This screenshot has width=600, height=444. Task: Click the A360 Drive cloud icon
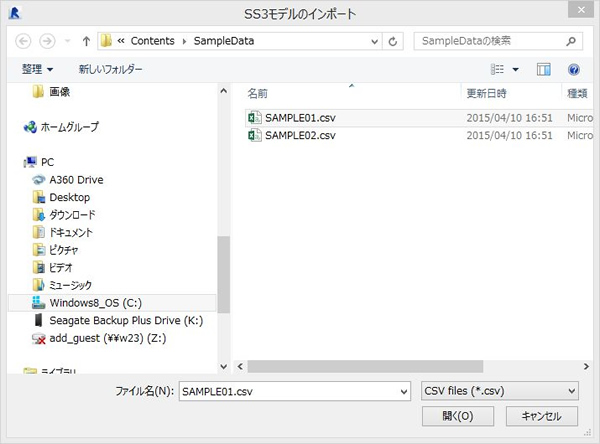pyautogui.click(x=39, y=180)
